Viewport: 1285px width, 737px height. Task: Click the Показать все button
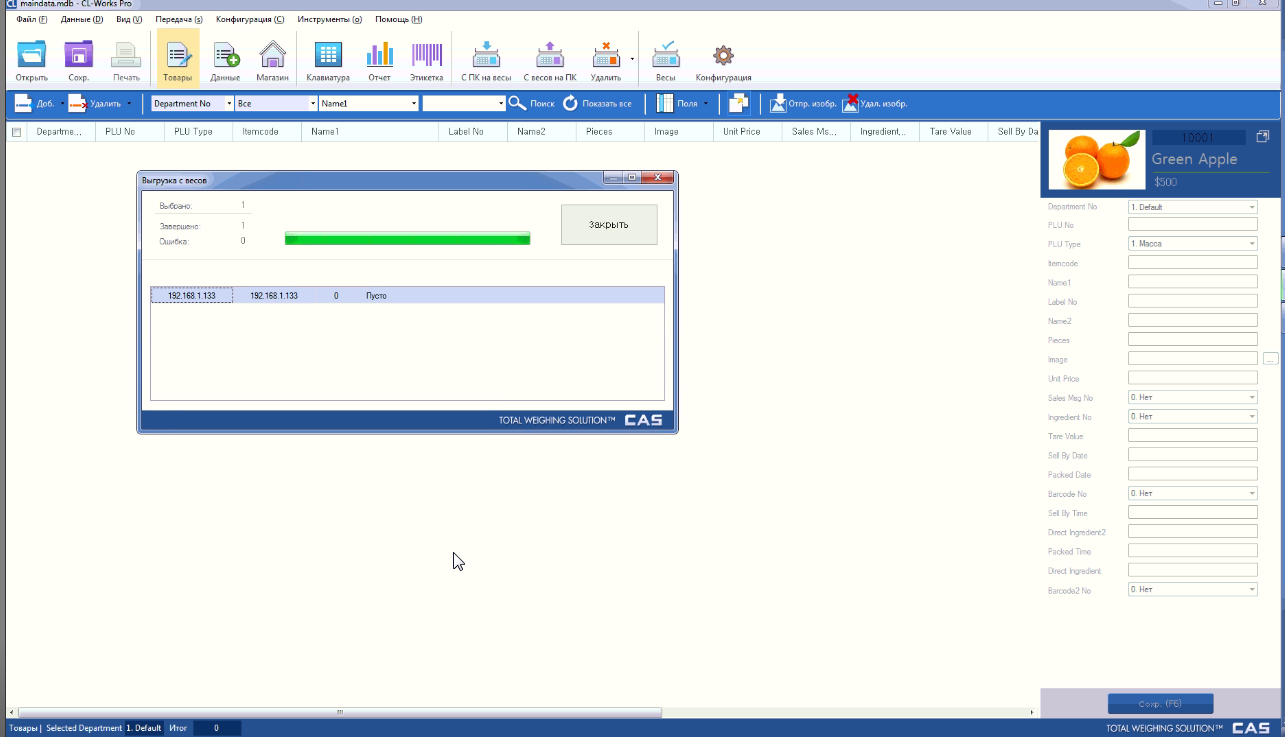[x=597, y=103]
